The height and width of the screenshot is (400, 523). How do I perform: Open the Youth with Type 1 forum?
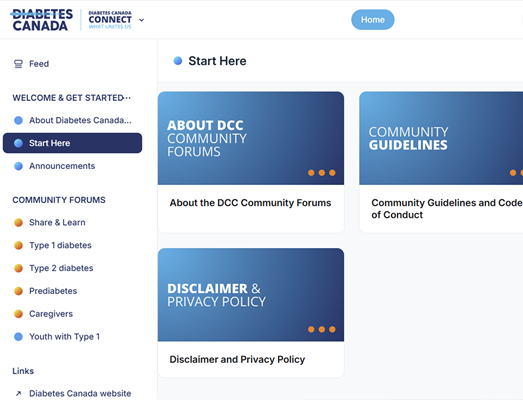click(64, 337)
